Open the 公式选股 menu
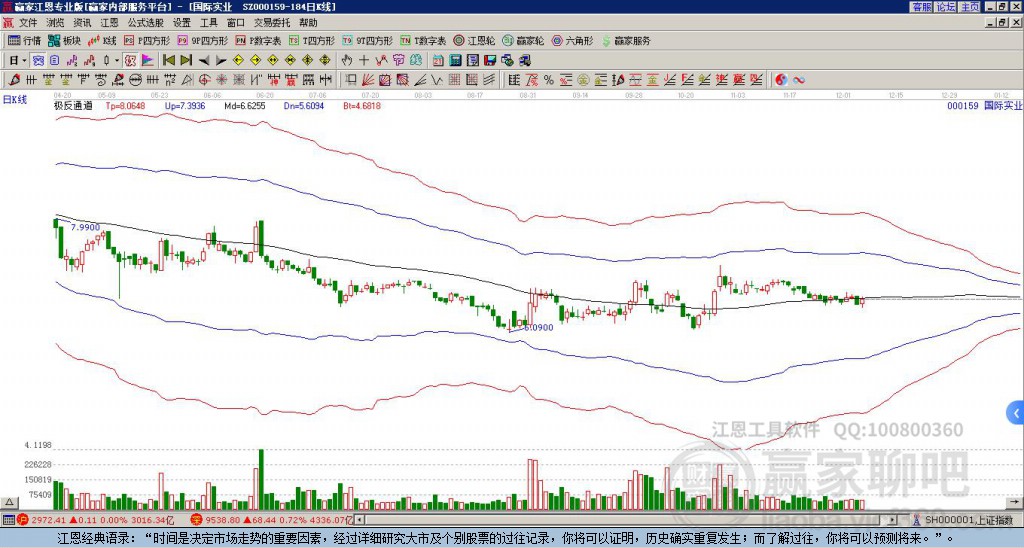Viewport: 1024px width, 548px height. [145, 21]
